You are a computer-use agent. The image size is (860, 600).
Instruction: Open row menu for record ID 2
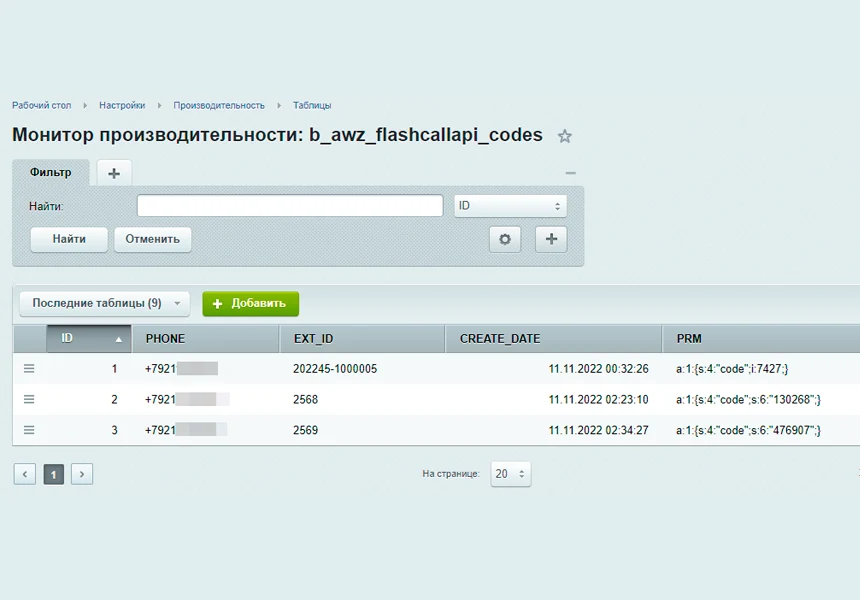click(x=29, y=399)
